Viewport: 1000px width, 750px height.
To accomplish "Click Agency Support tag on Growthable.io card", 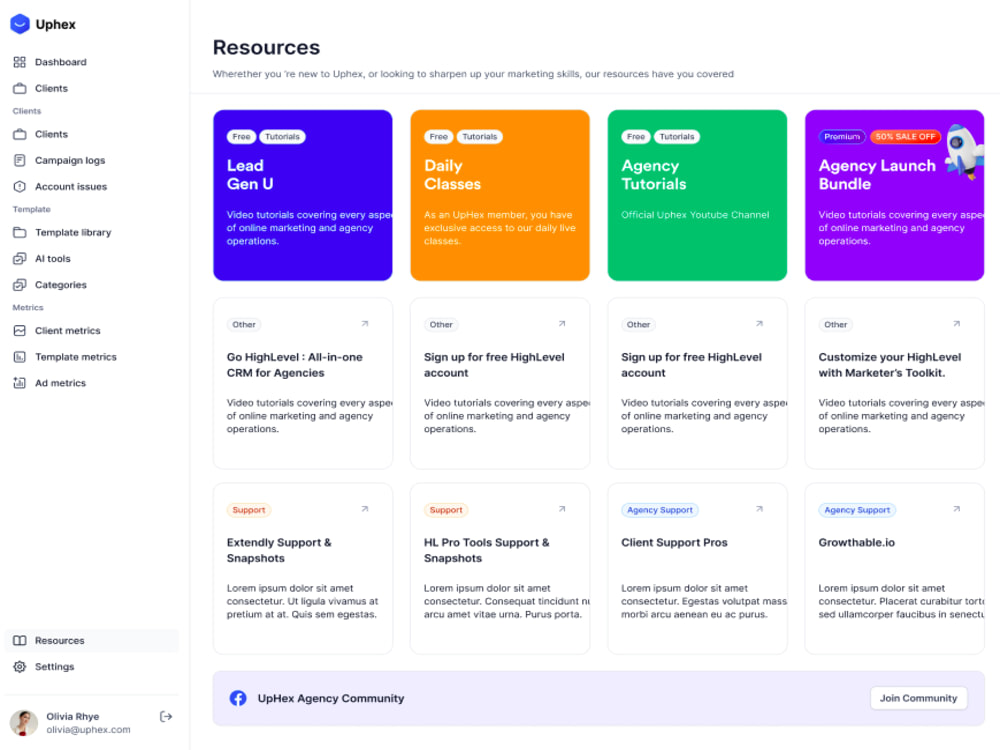I will [x=857, y=510].
